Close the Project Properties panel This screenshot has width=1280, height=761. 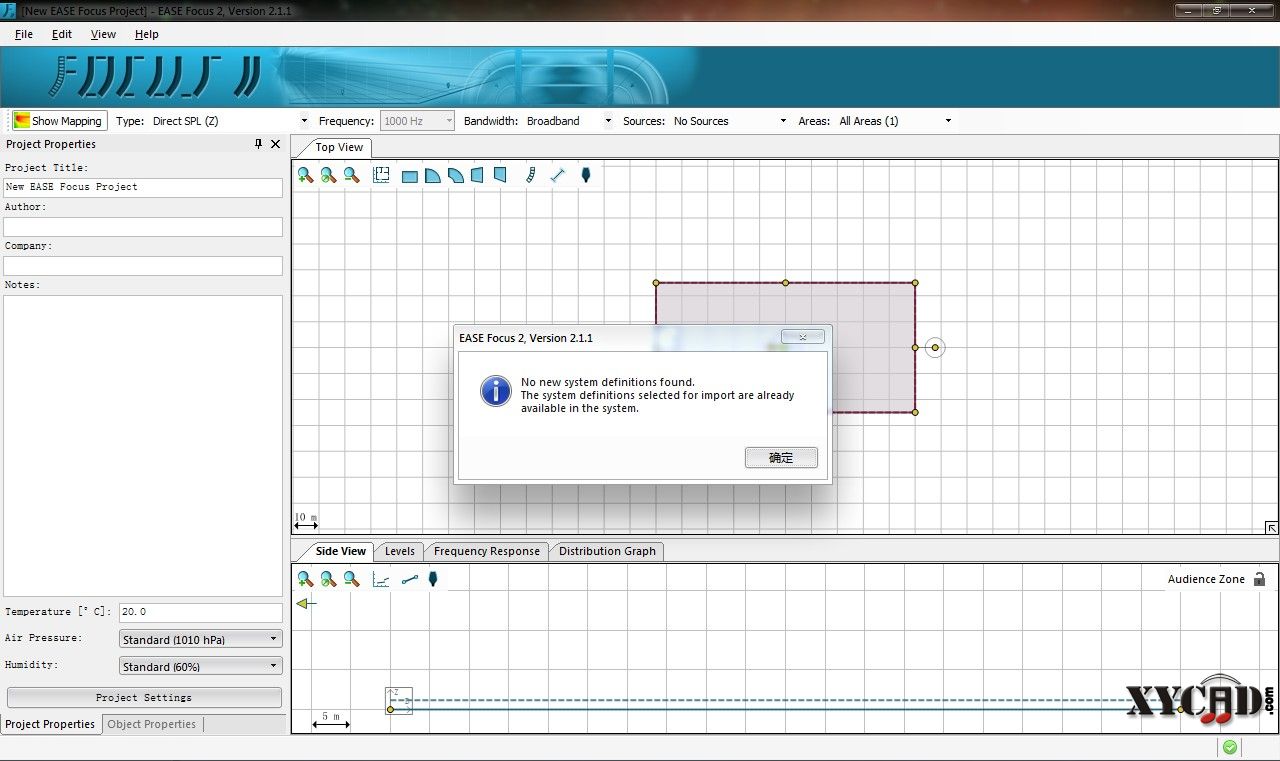click(x=276, y=144)
